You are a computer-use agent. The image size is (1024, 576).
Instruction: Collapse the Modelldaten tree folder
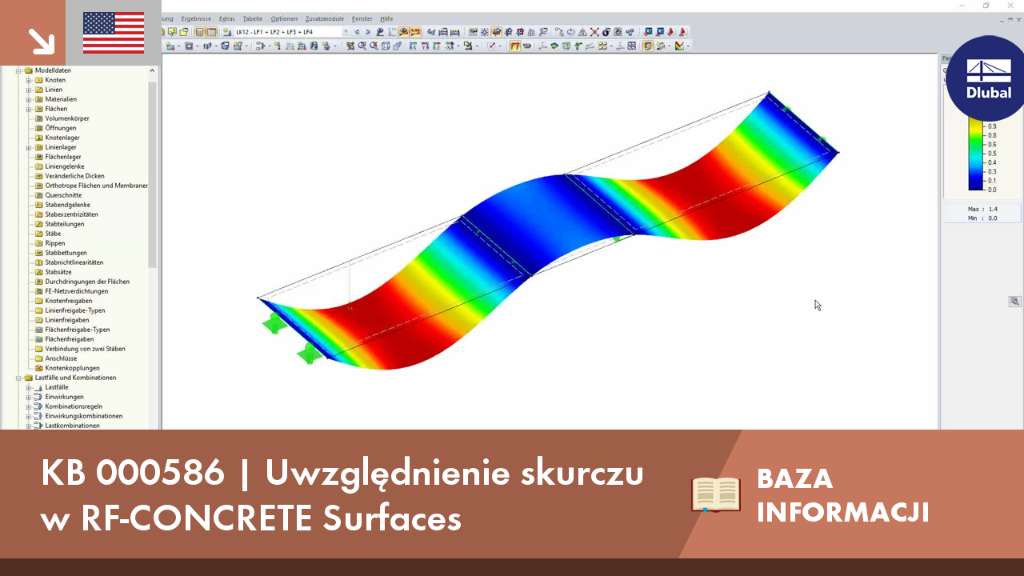pos(19,70)
